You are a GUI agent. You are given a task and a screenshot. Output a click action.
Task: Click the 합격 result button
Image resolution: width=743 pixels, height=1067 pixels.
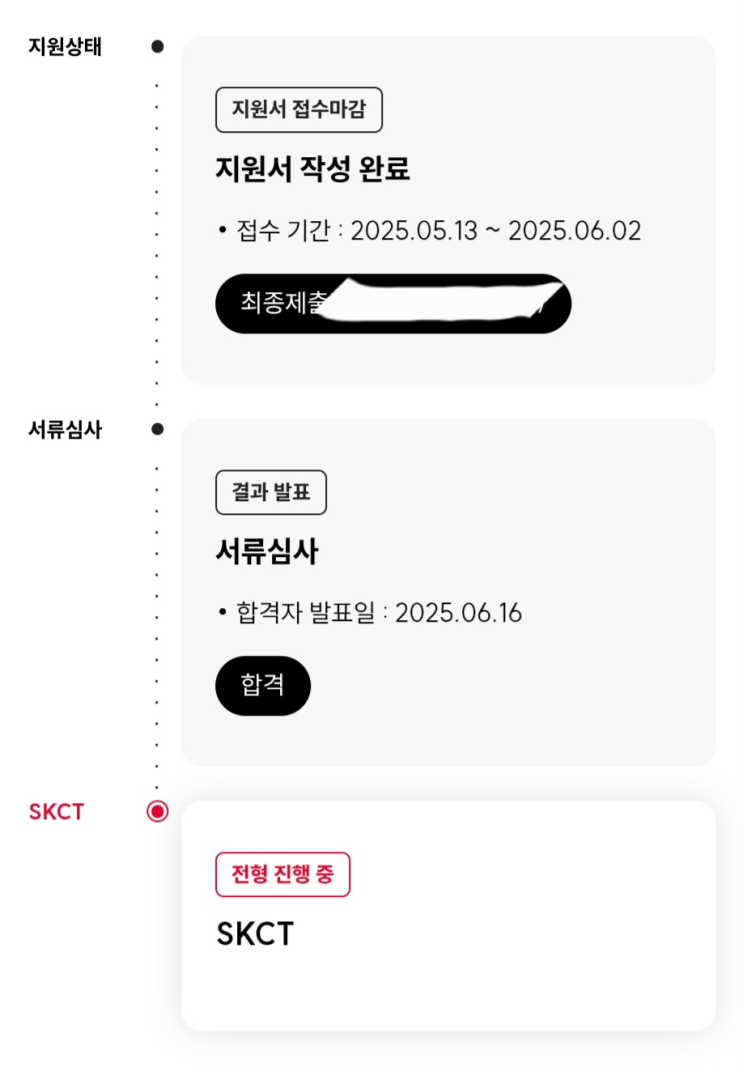point(263,685)
